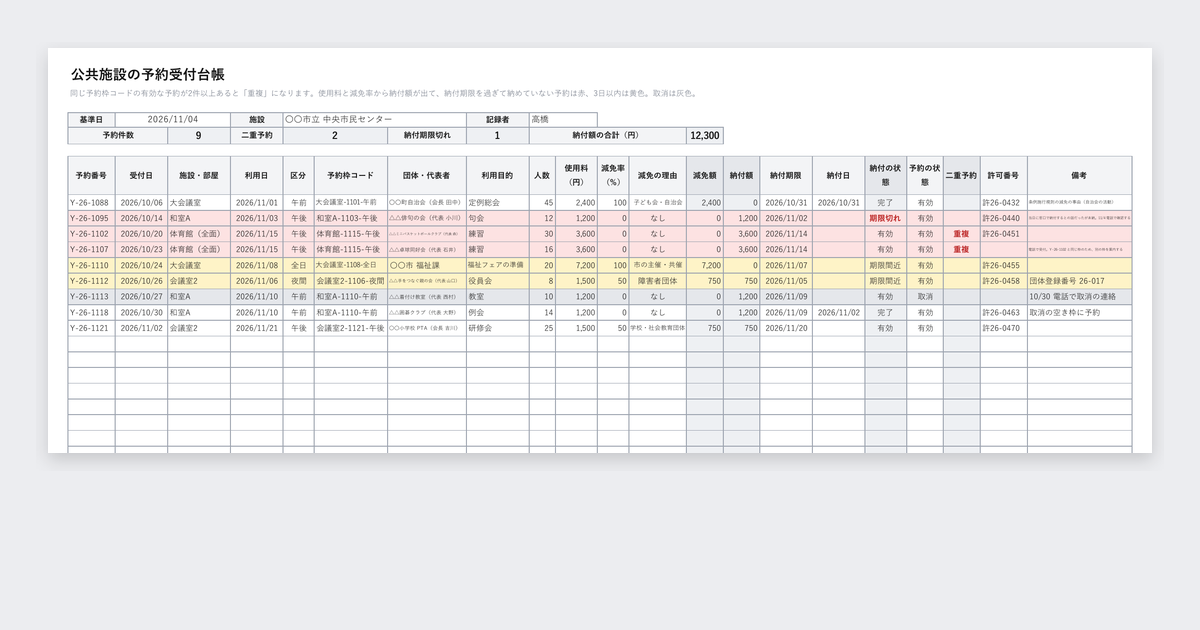Select reservation number cell Y-26-1088
1200x630 pixels.
point(91,202)
